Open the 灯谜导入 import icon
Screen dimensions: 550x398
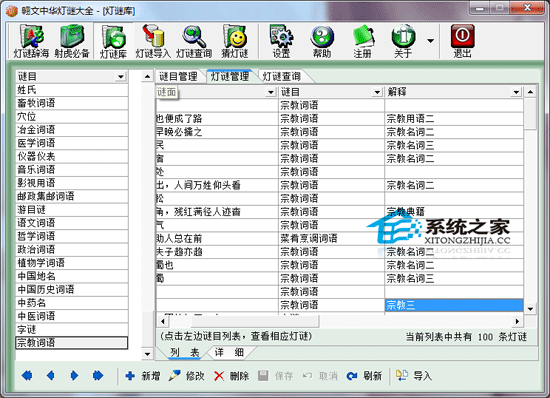[x=153, y=41]
